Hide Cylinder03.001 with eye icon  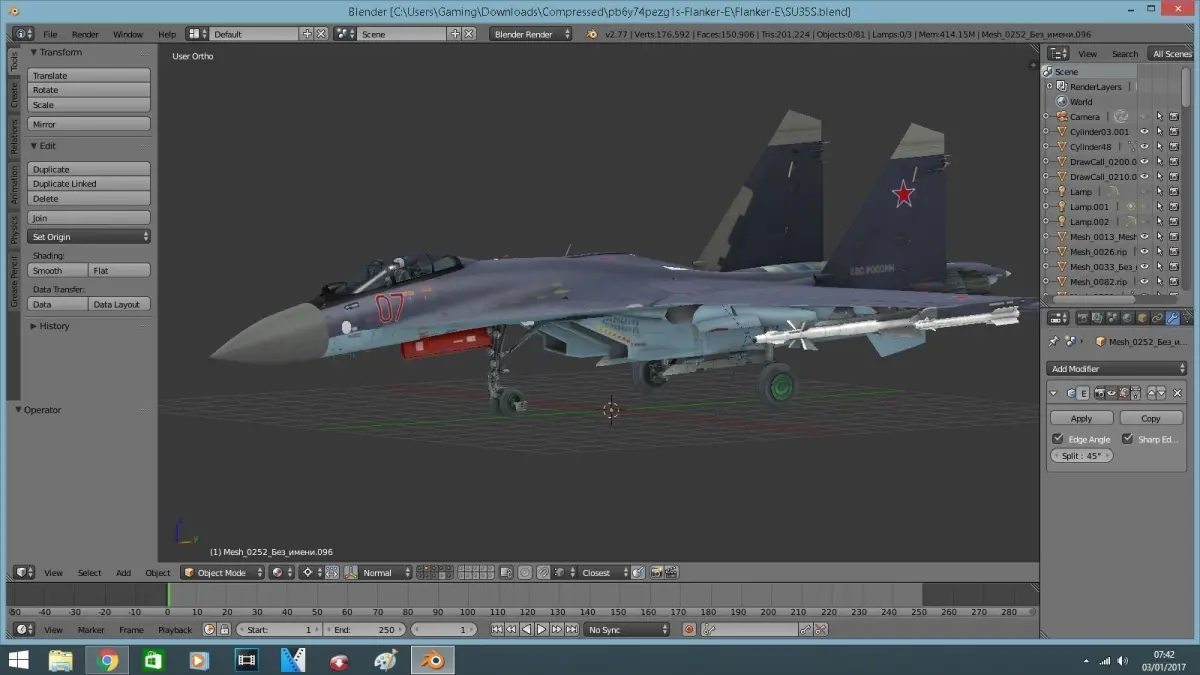1145,132
